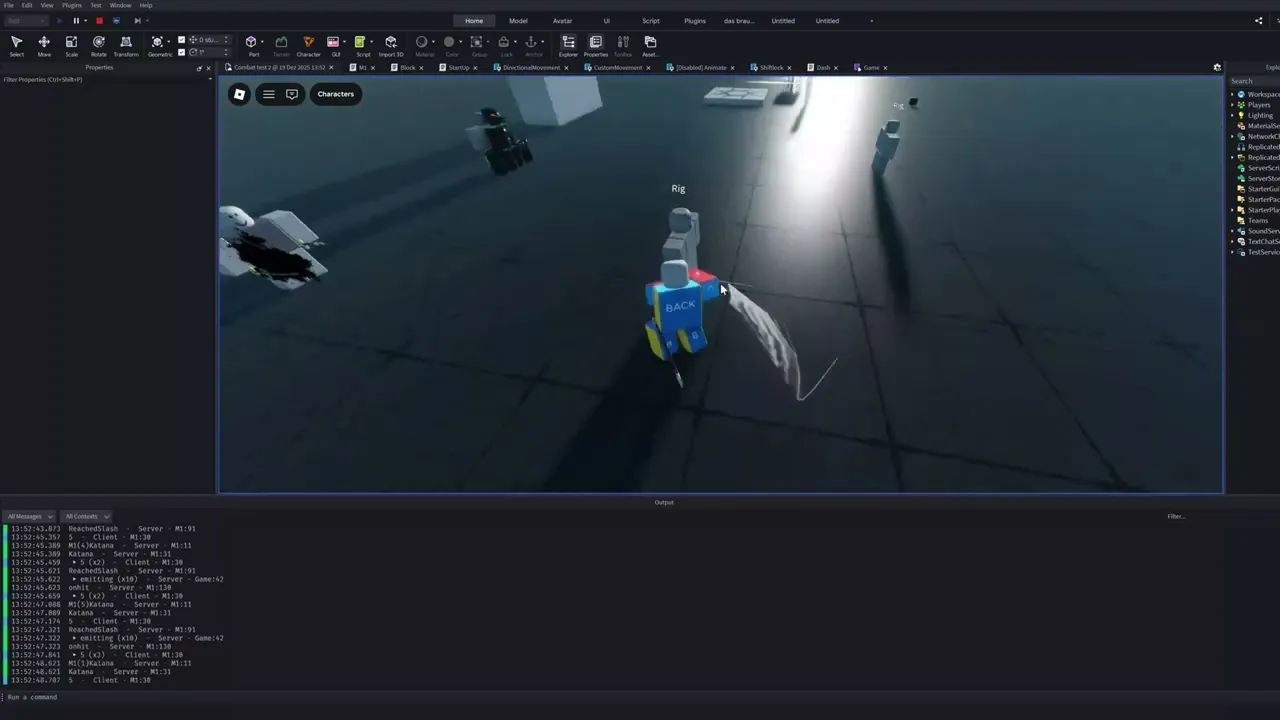Click the Characters button in viewport

click(x=336, y=94)
